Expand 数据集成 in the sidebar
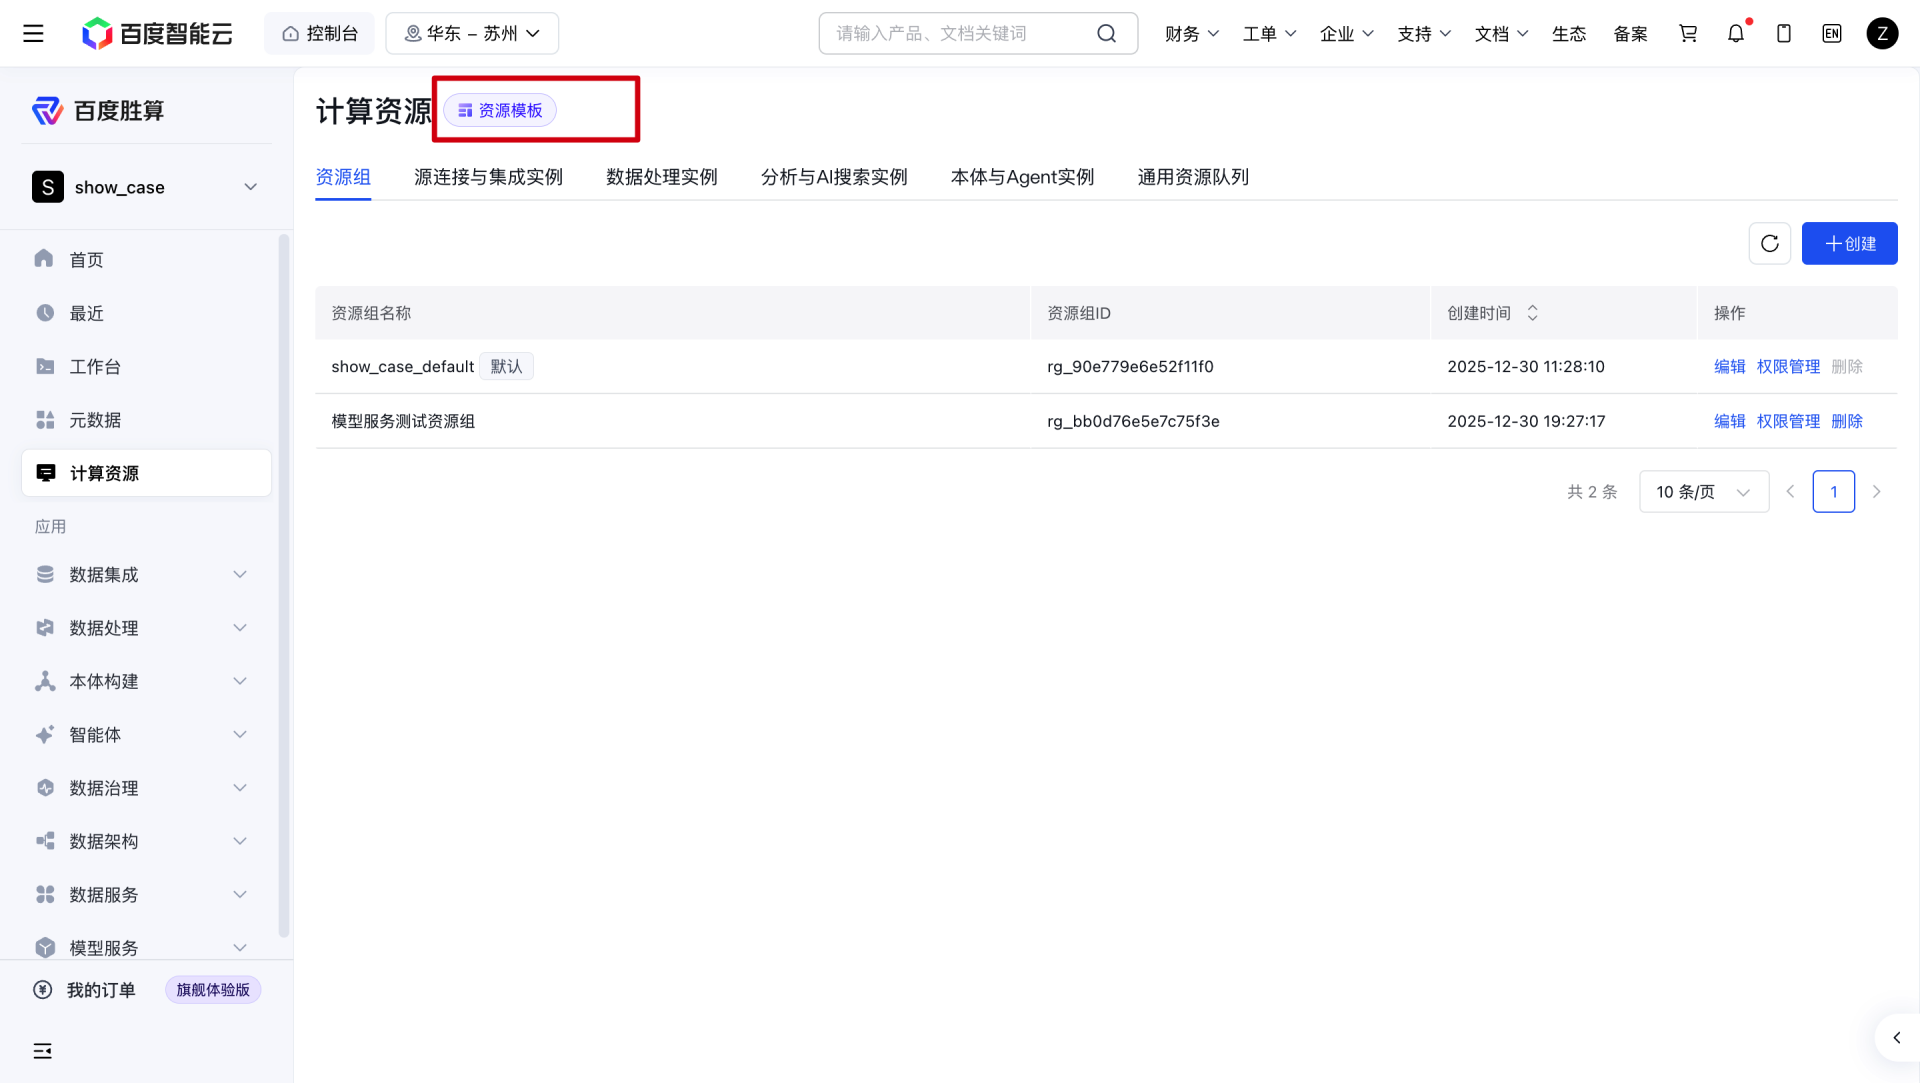This screenshot has width=1920, height=1083. [x=146, y=574]
